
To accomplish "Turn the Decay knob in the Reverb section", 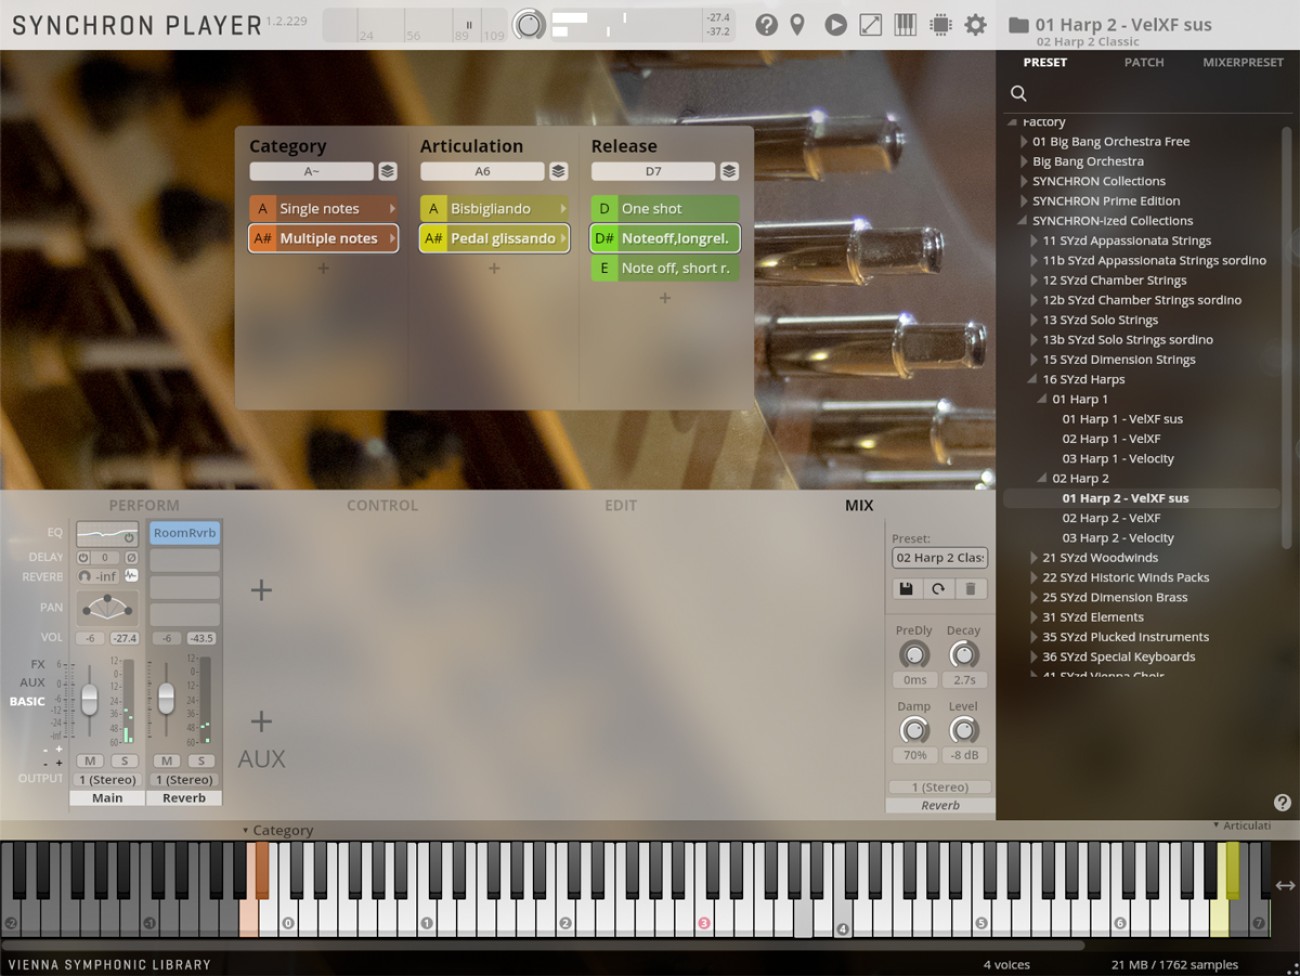I will (x=964, y=653).
